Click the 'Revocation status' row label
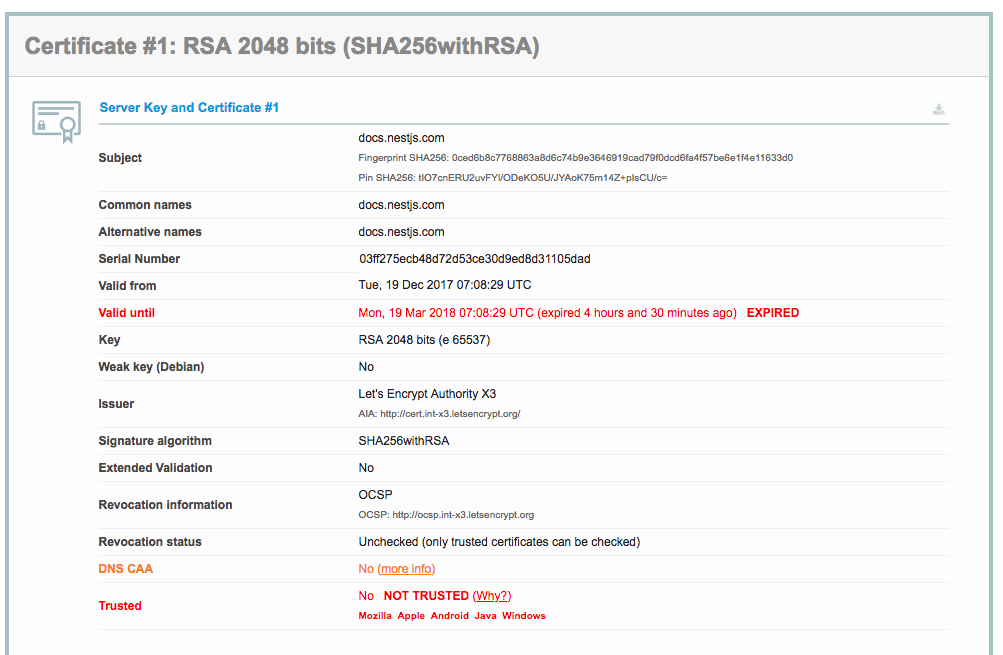Screen dimensions: 1003x655 (x=150, y=542)
